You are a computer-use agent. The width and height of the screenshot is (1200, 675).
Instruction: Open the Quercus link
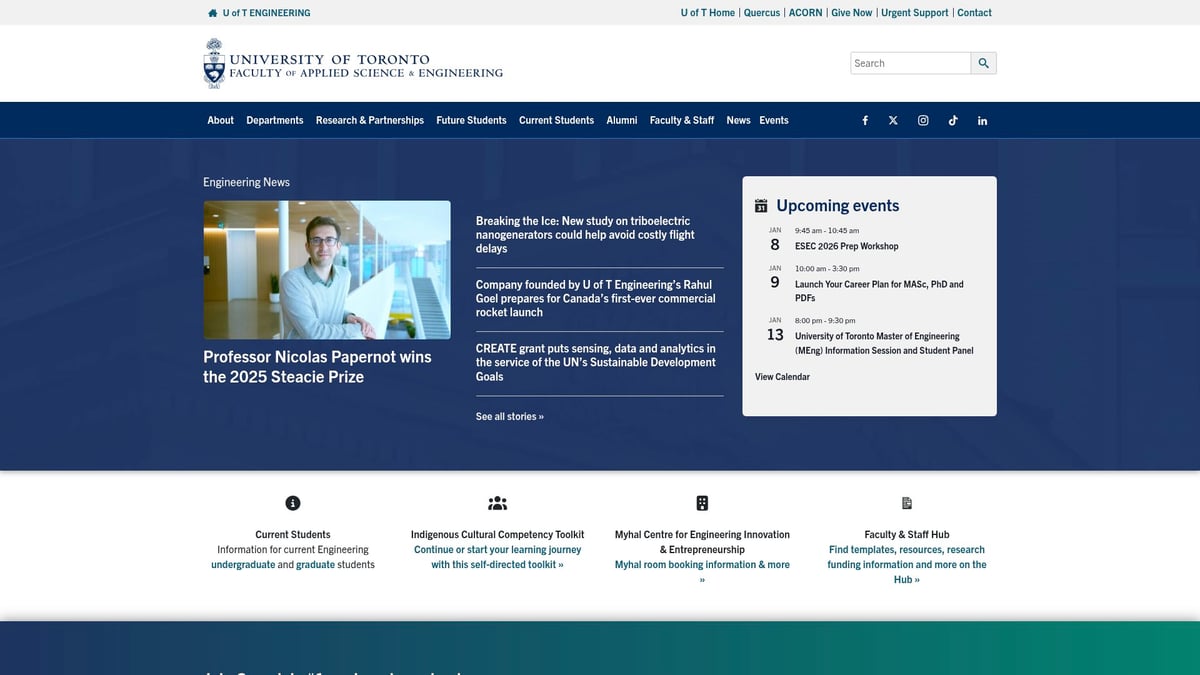pyautogui.click(x=762, y=13)
